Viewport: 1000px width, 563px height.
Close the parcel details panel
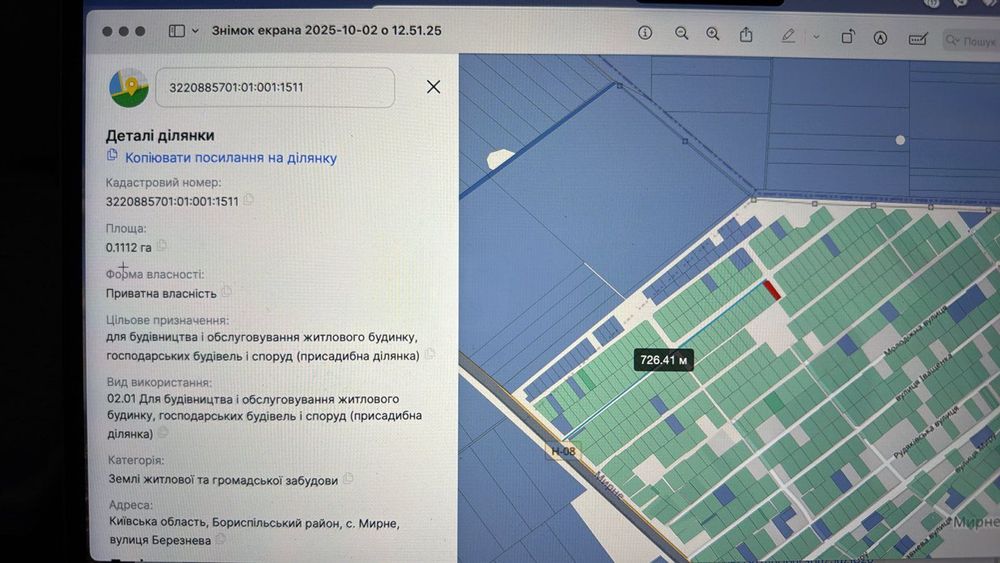click(433, 87)
